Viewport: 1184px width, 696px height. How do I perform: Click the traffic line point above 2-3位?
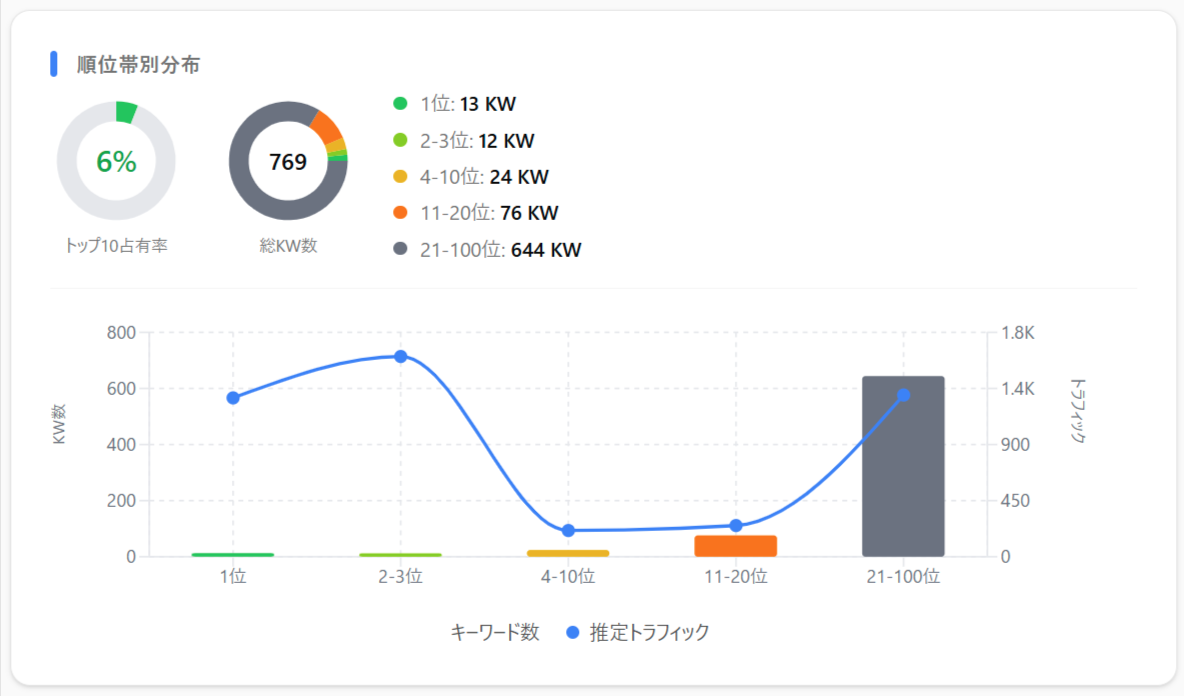(x=400, y=356)
